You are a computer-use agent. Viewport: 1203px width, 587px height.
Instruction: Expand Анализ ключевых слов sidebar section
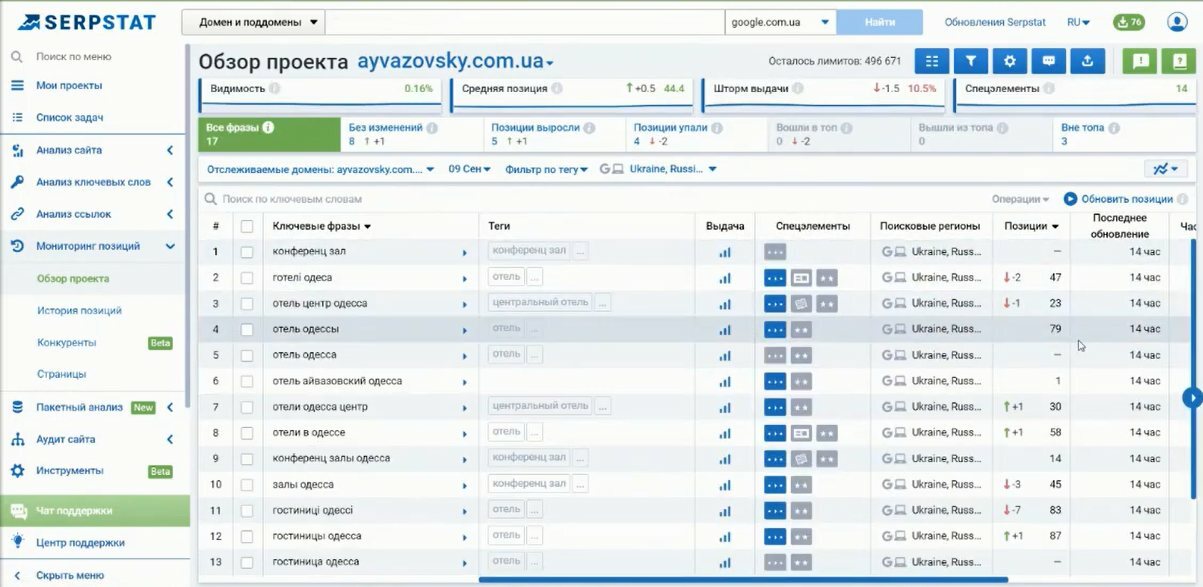click(x=95, y=182)
